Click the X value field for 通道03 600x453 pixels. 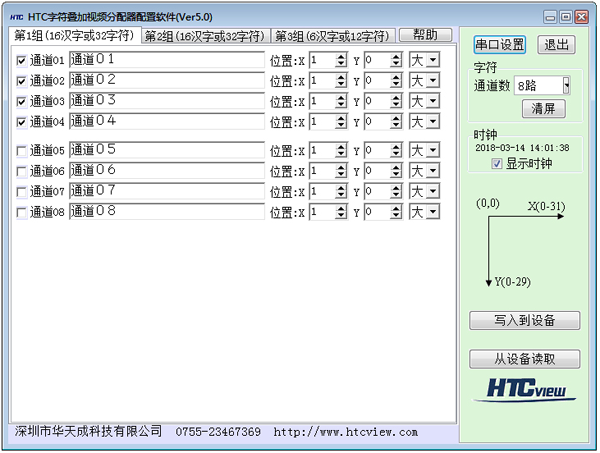tap(322, 101)
